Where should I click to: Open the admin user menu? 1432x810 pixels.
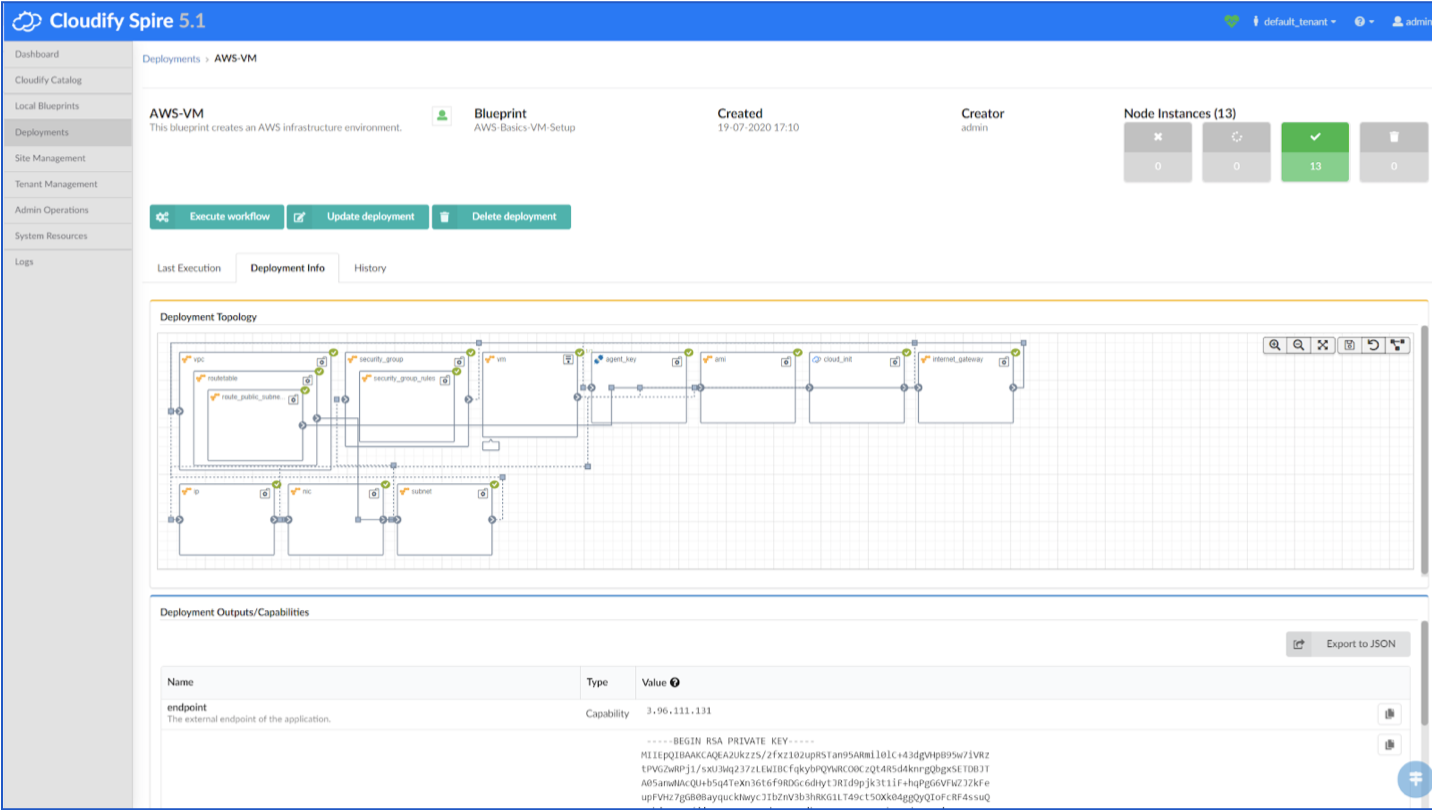[x=1412, y=21]
